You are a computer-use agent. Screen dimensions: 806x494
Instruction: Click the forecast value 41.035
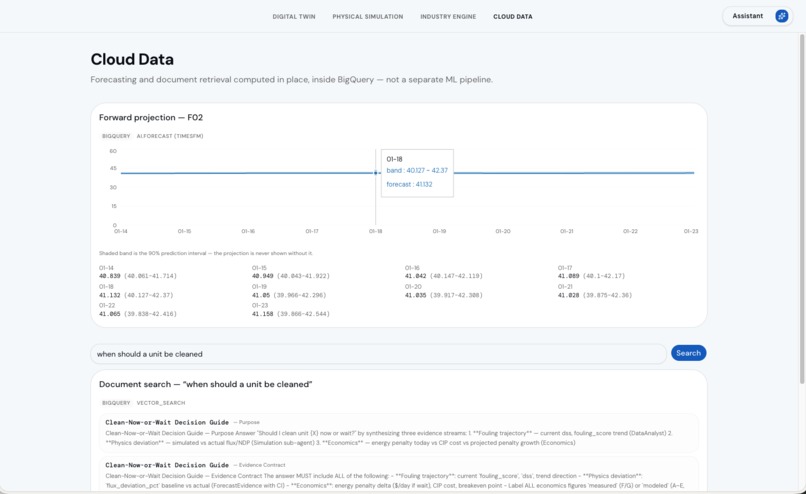pos(416,296)
